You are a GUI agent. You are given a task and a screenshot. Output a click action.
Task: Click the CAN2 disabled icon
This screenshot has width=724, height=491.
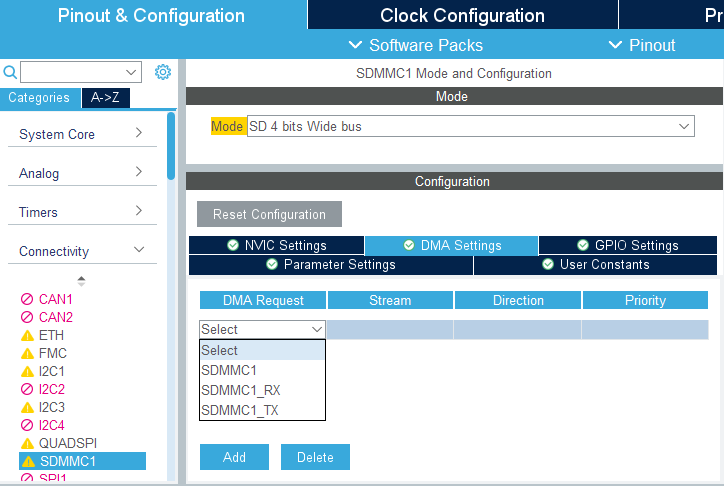click(x=27, y=317)
